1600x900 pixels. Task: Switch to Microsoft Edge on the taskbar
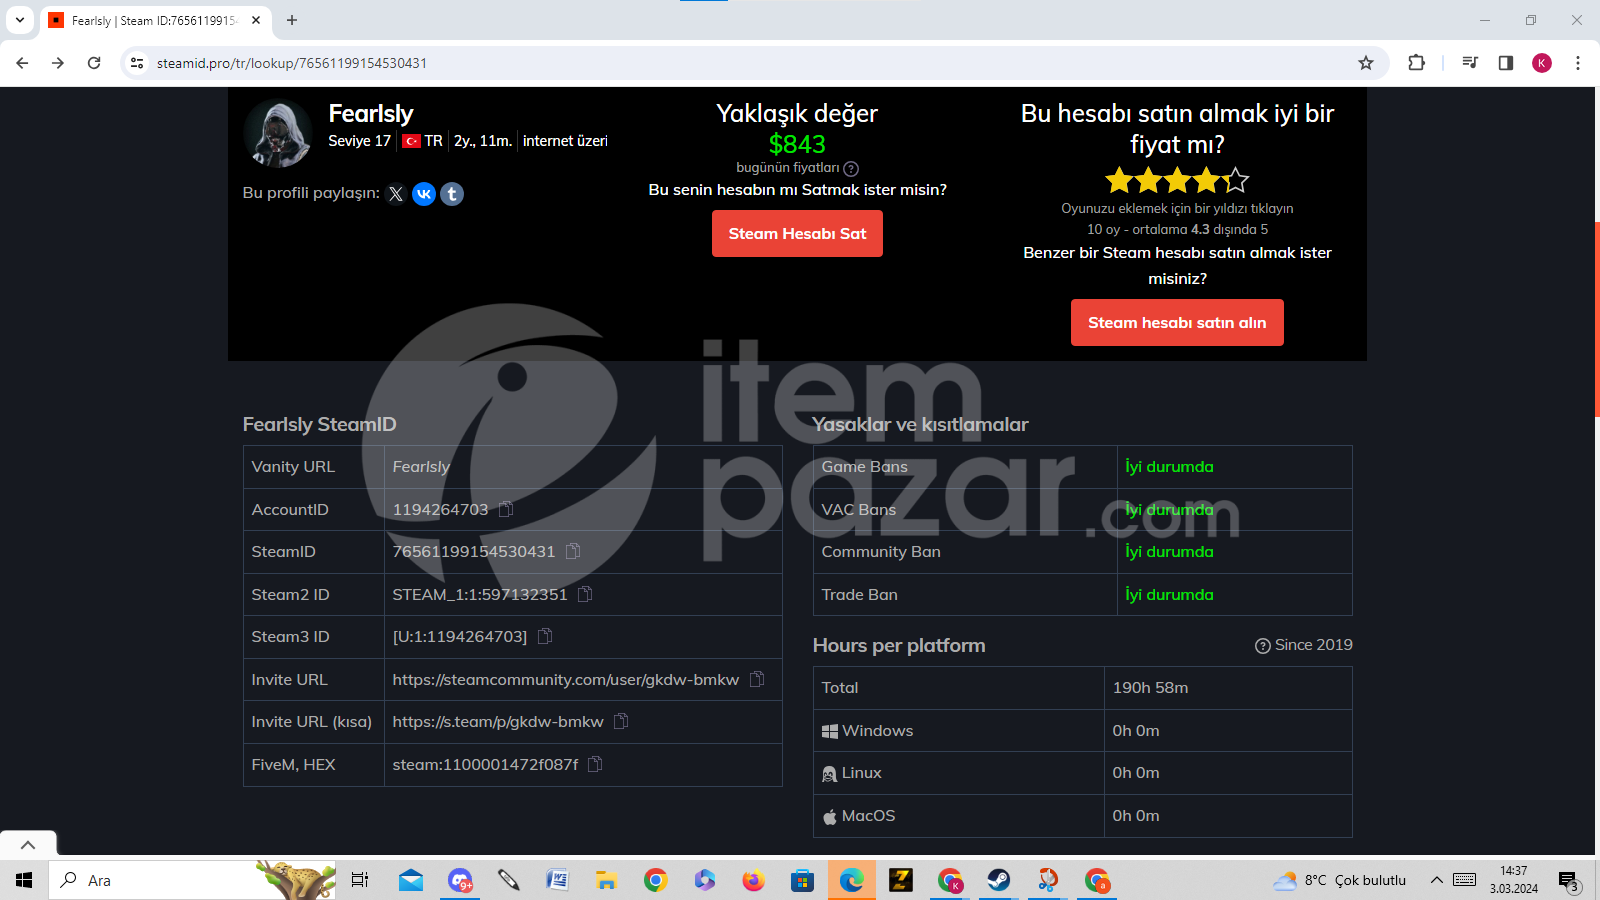[852, 880]
